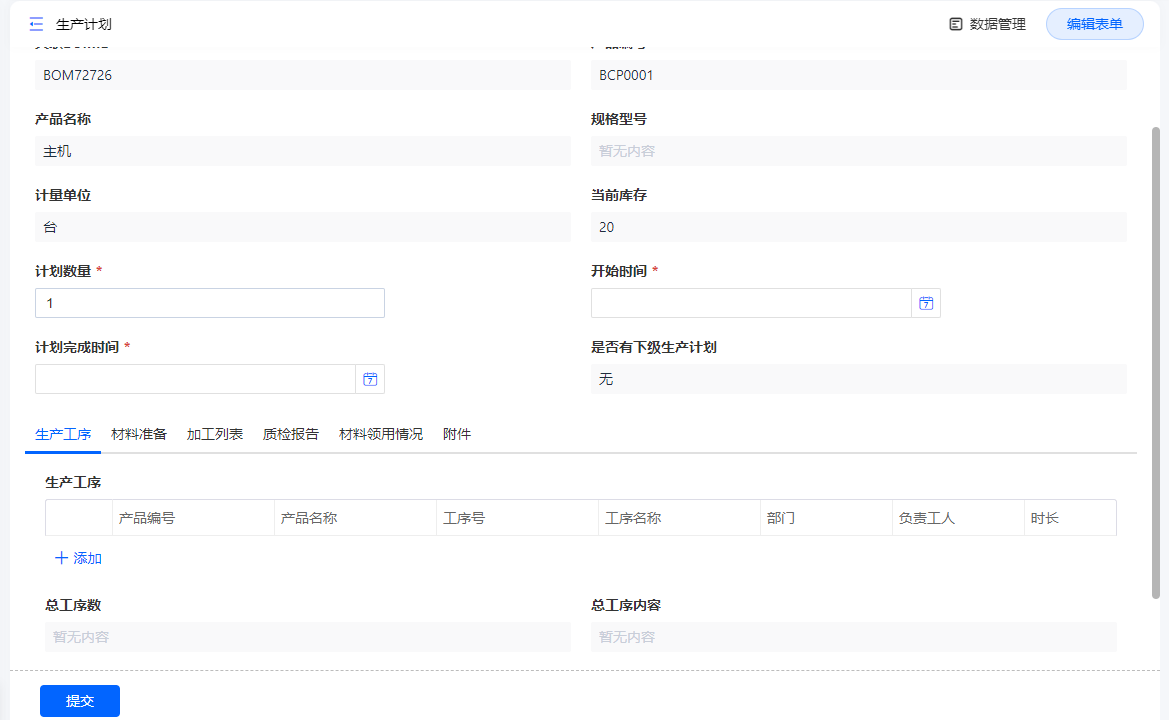Open the 开始时间 calendar picker icon
This screenshot has height=720, width=1169.
(x=926, y=303)
